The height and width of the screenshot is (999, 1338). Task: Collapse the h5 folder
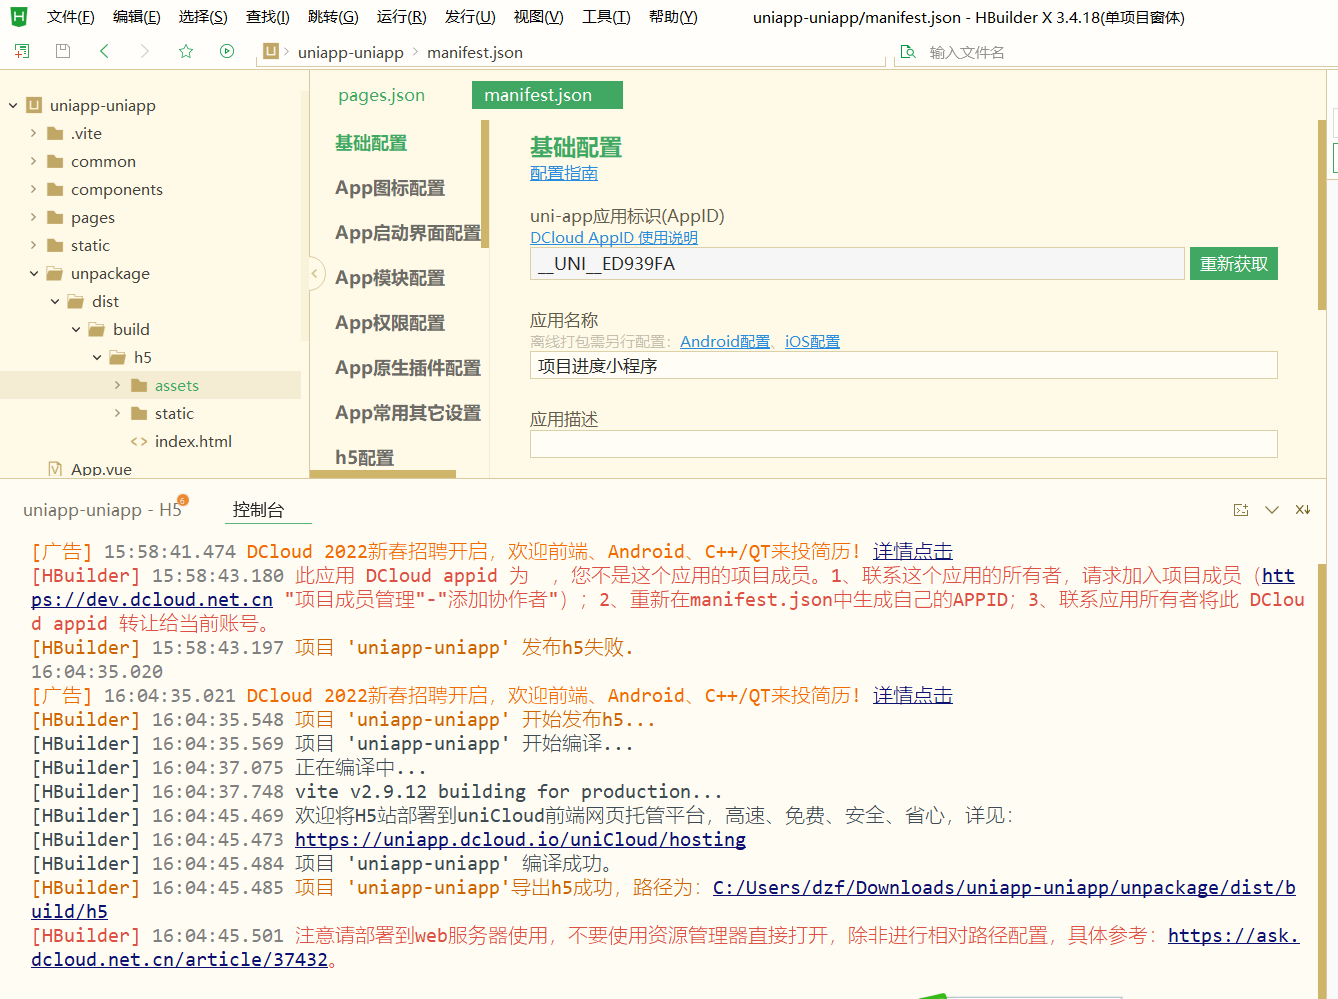(97, 357)
